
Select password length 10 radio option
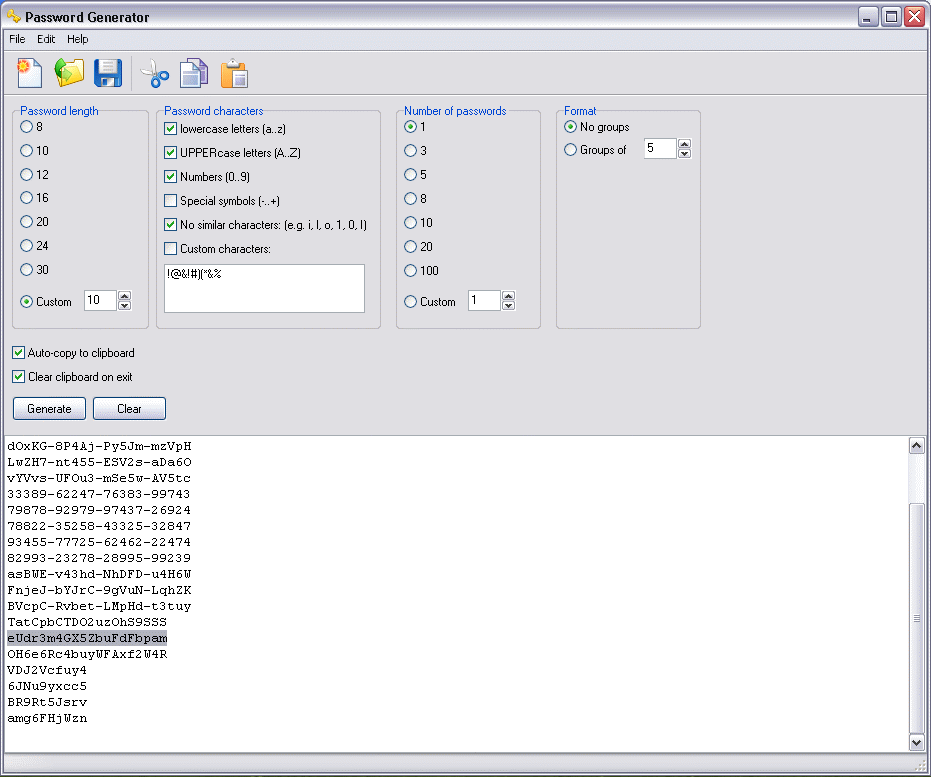[26, 151]
